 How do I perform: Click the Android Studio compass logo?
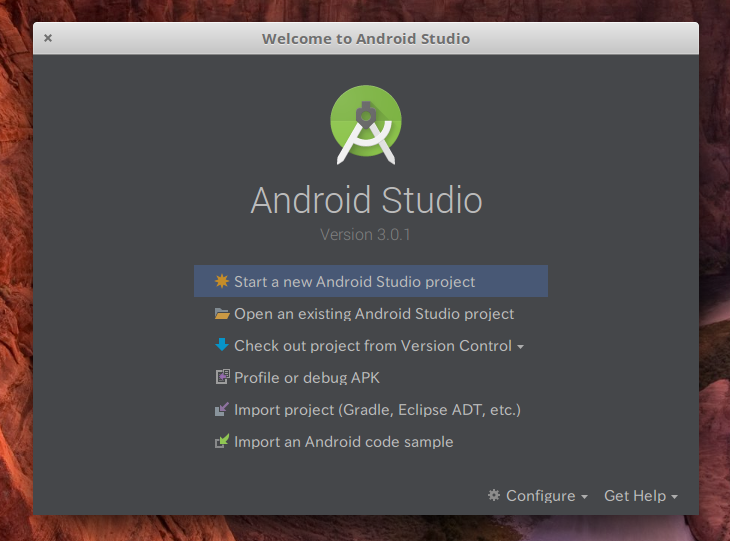tap(366, 125)
